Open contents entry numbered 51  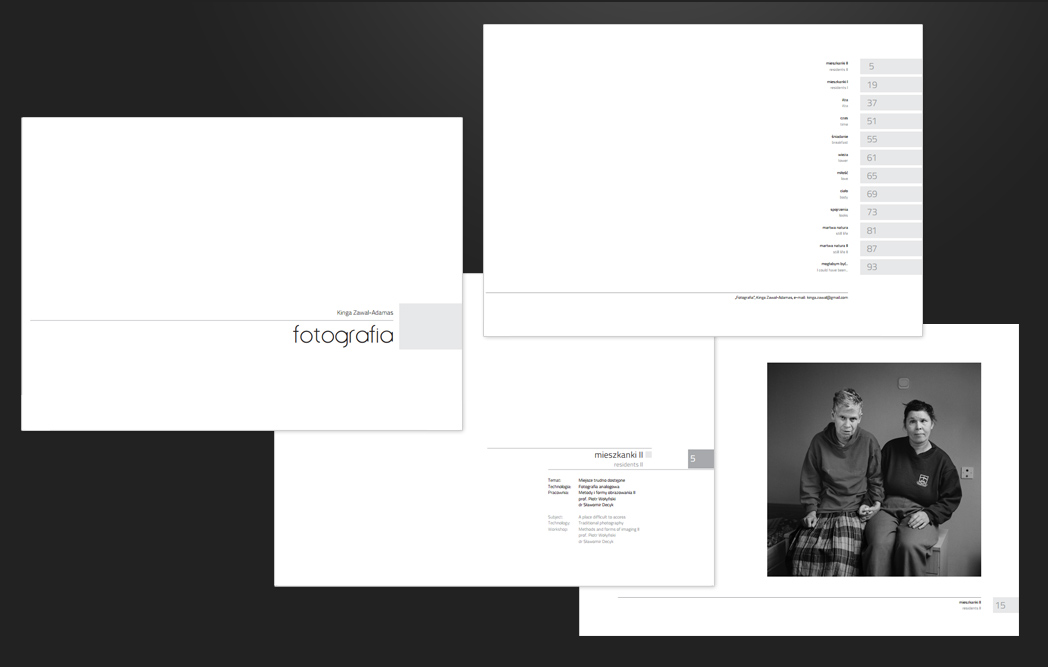[x=890, y=121]
